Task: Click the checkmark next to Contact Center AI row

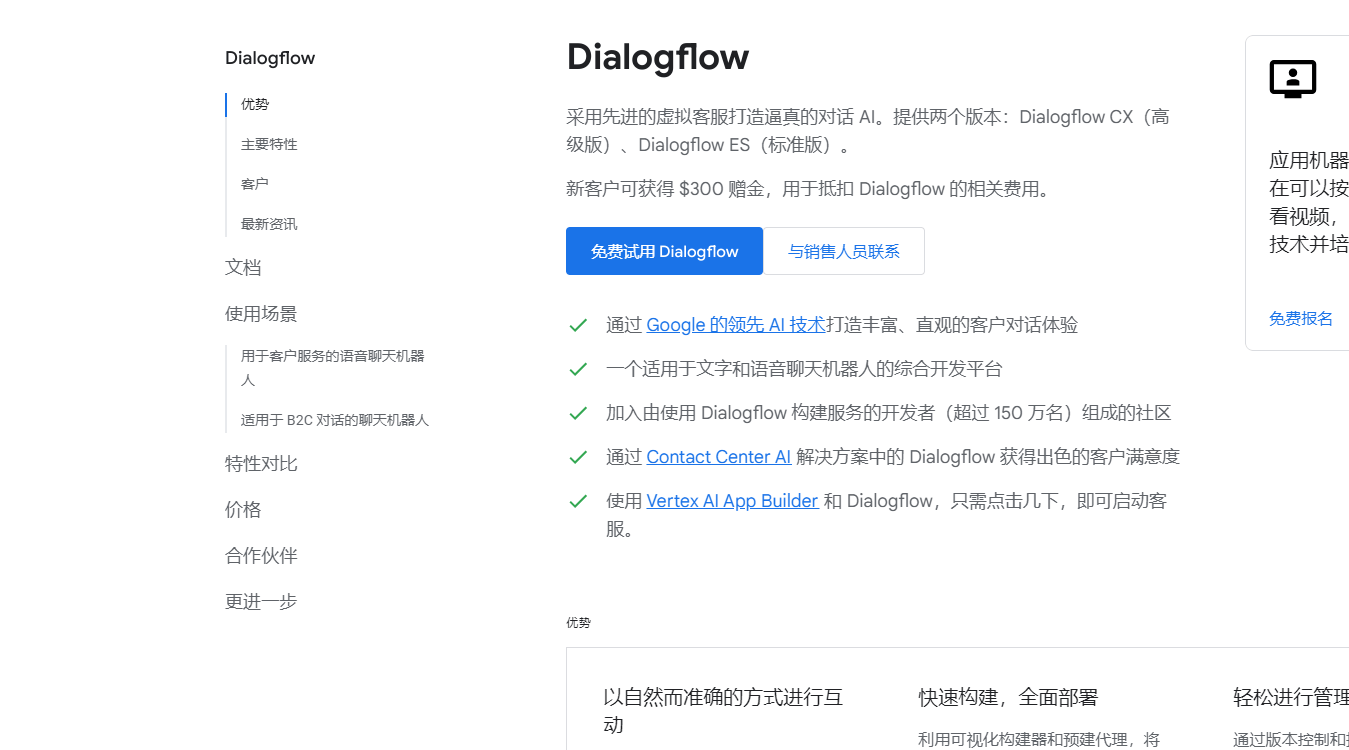Action: 578,456
